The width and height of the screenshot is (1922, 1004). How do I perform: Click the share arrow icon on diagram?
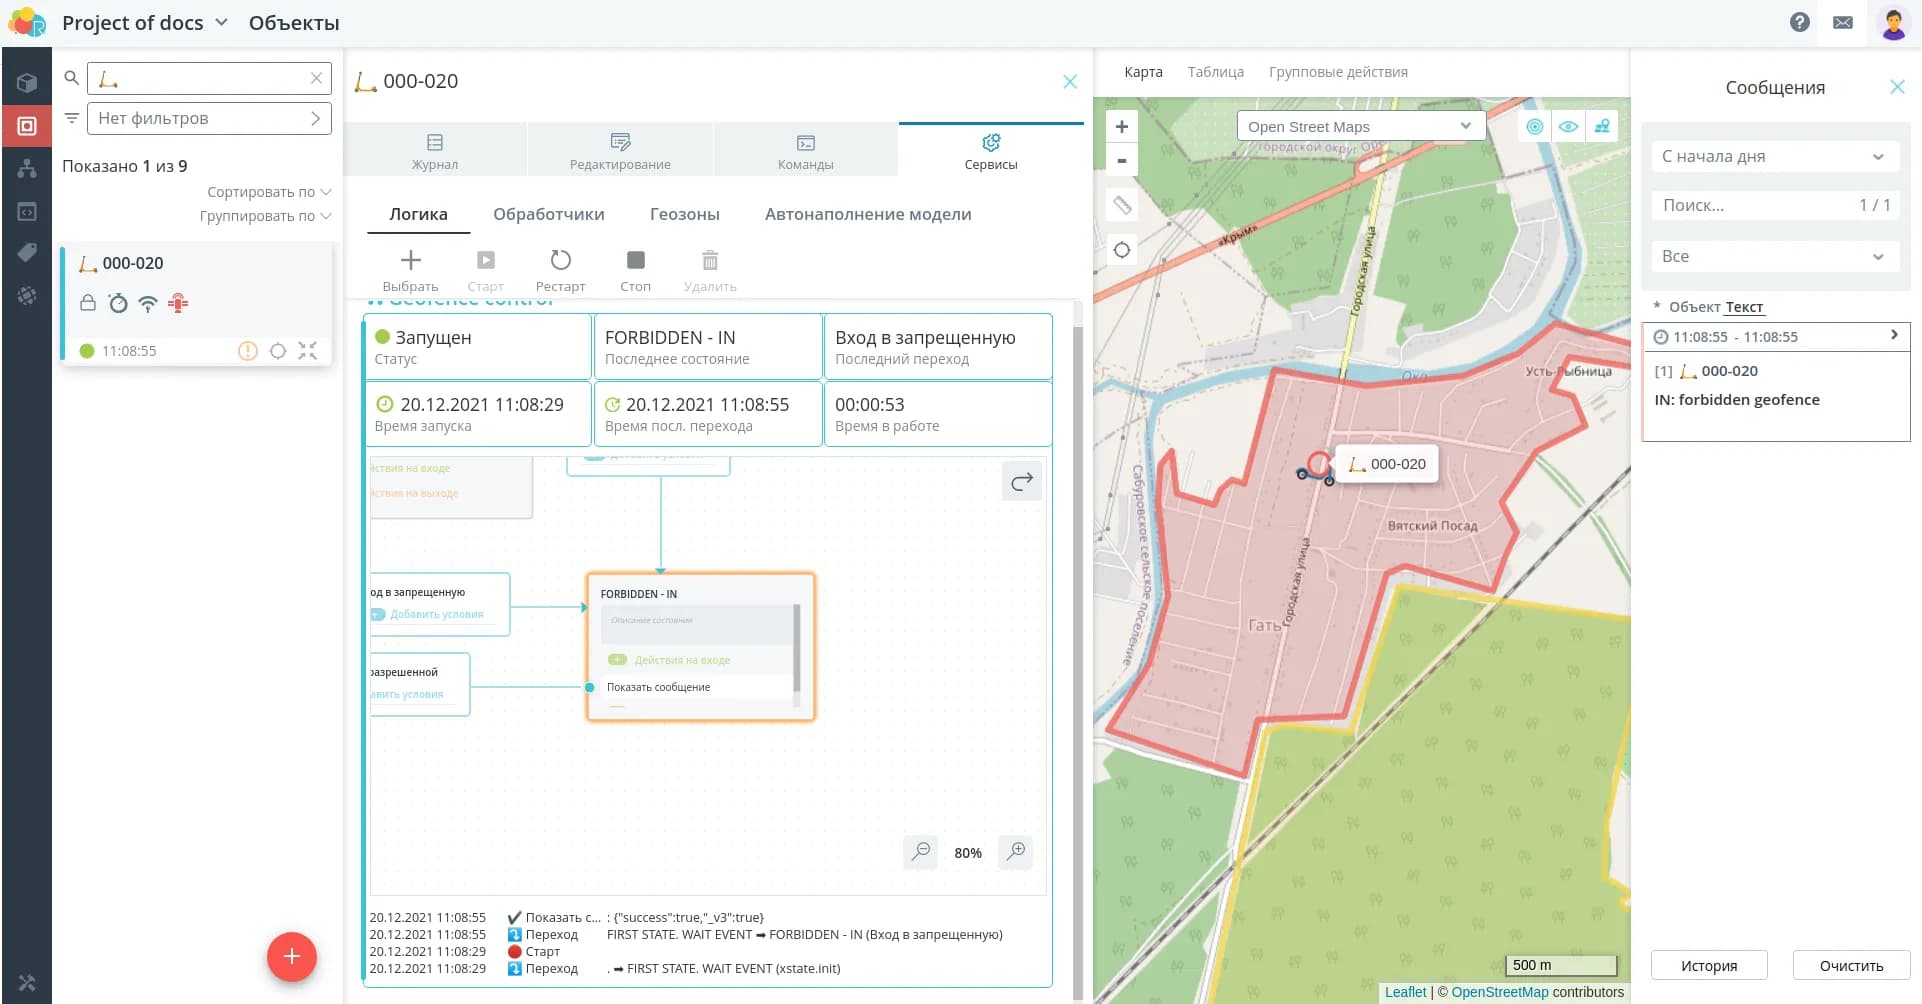(x=1021, y=482)
